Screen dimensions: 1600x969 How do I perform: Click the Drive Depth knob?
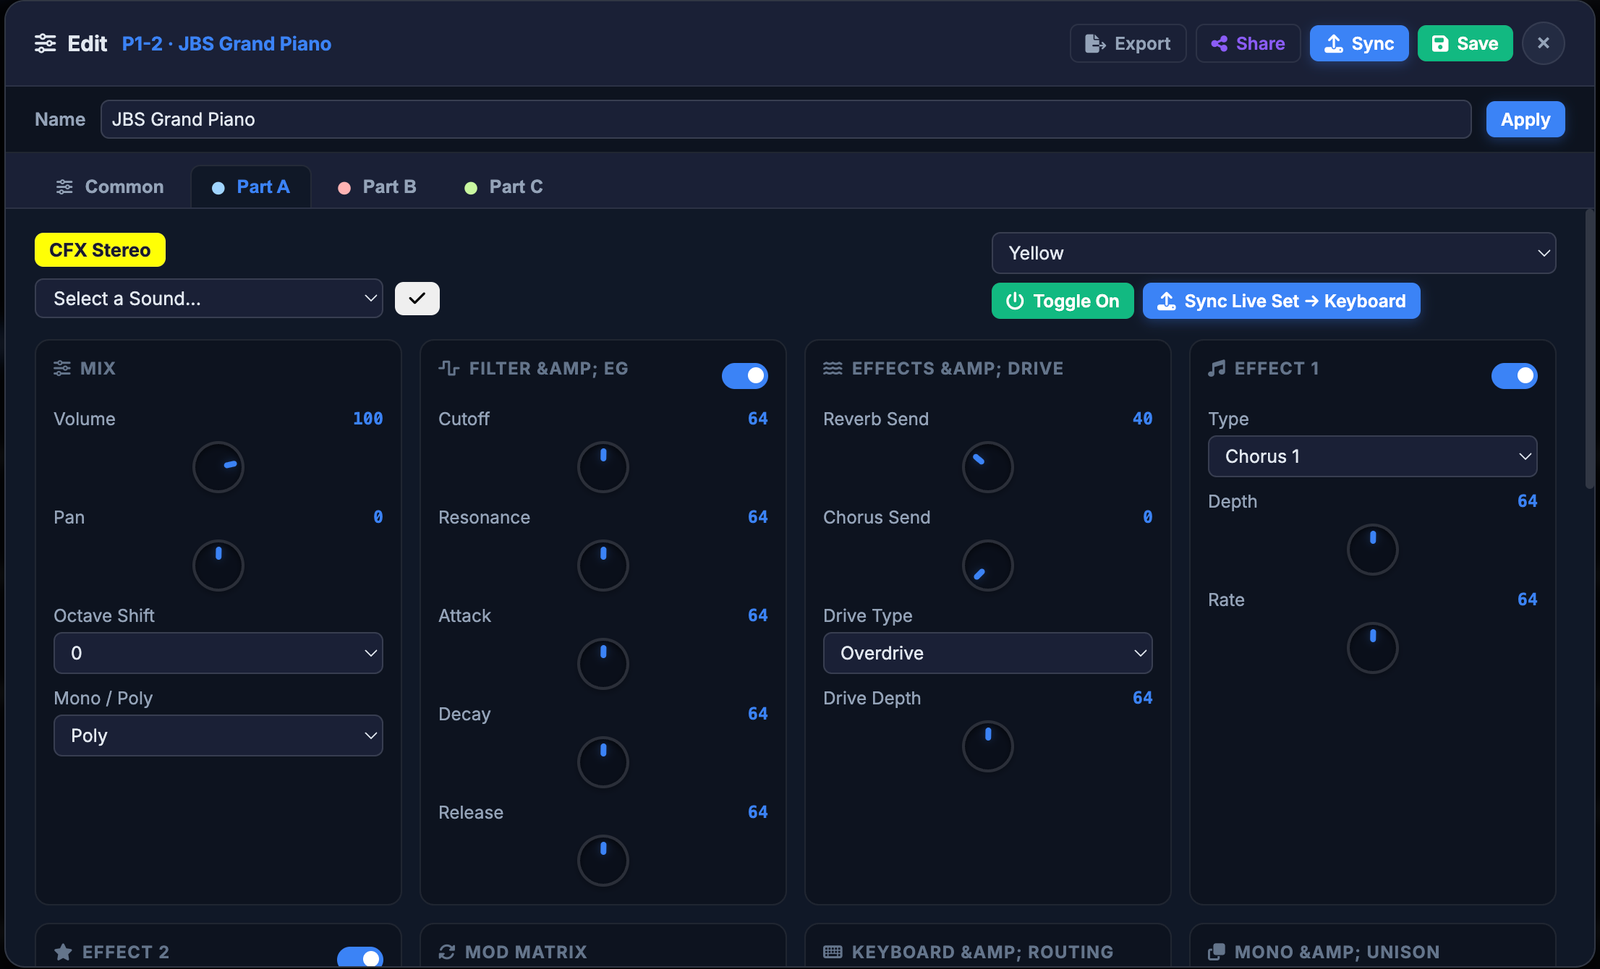coord(988,746)
